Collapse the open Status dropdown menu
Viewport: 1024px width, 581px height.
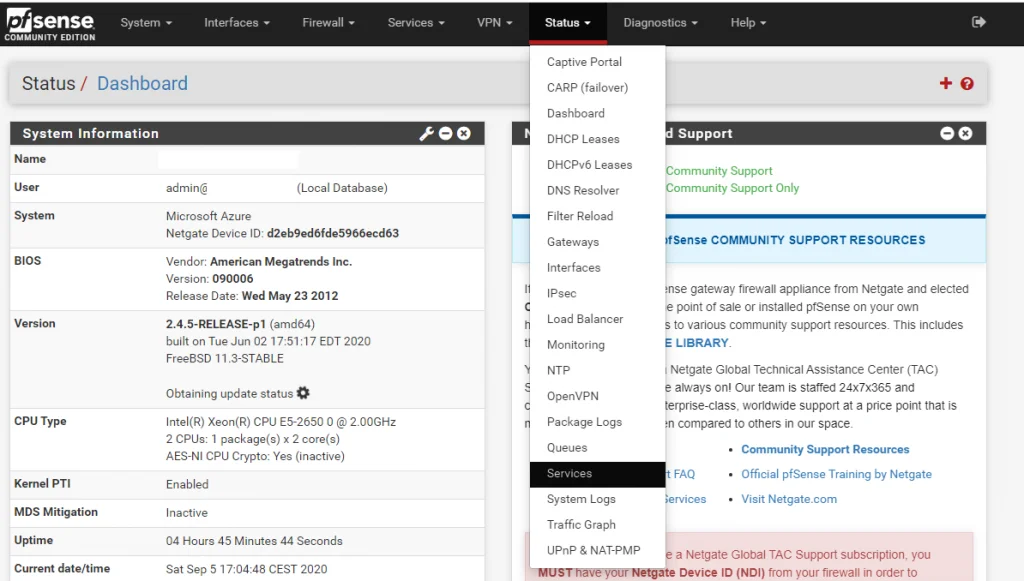pyautogui.click(x=568, y=23)
